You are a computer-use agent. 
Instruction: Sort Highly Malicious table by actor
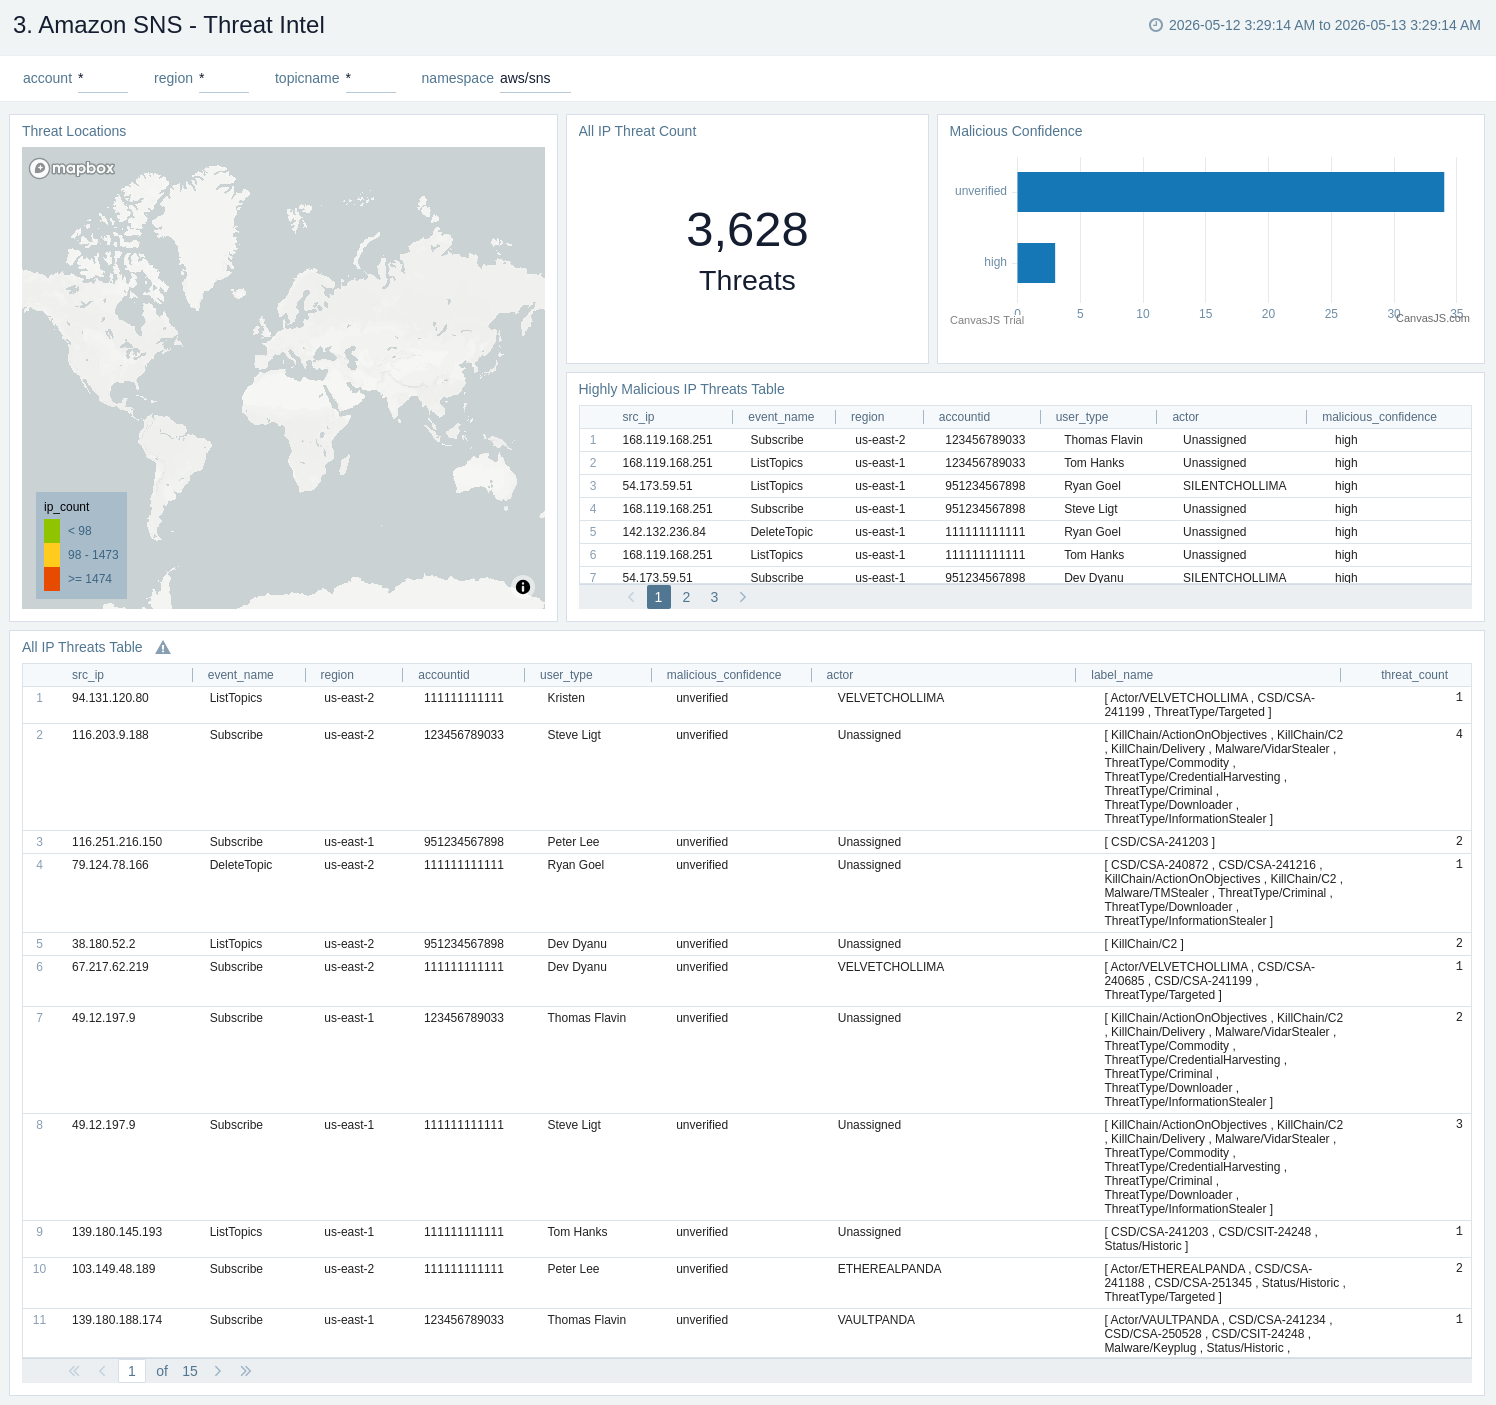pos(1185,417)
